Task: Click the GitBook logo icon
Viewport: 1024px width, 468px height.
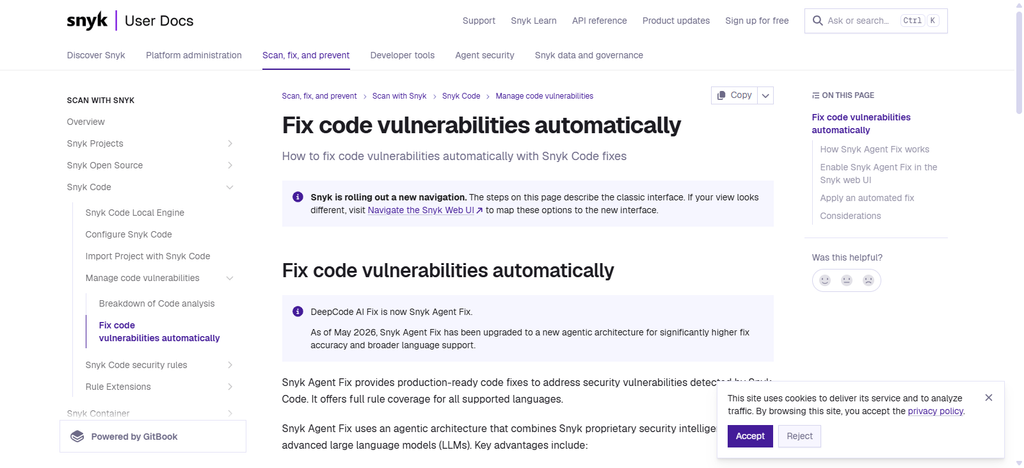Action: [78, 437]
